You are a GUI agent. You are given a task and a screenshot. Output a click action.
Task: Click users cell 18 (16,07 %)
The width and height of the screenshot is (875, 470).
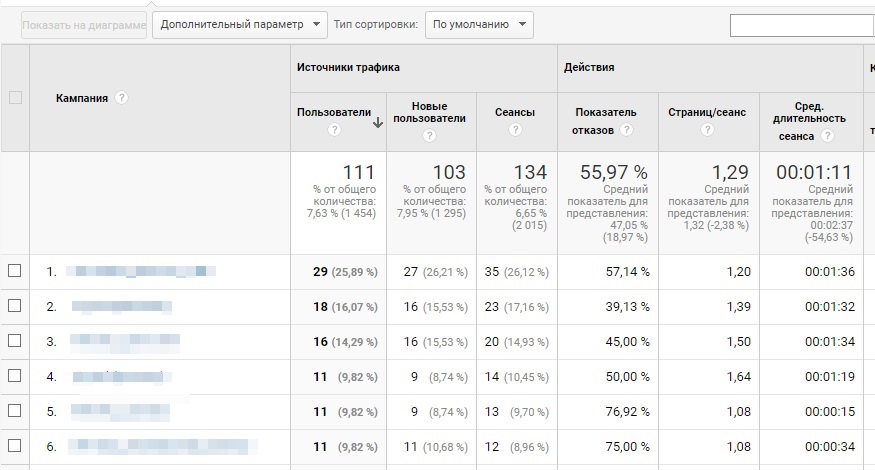pos(345,307)
